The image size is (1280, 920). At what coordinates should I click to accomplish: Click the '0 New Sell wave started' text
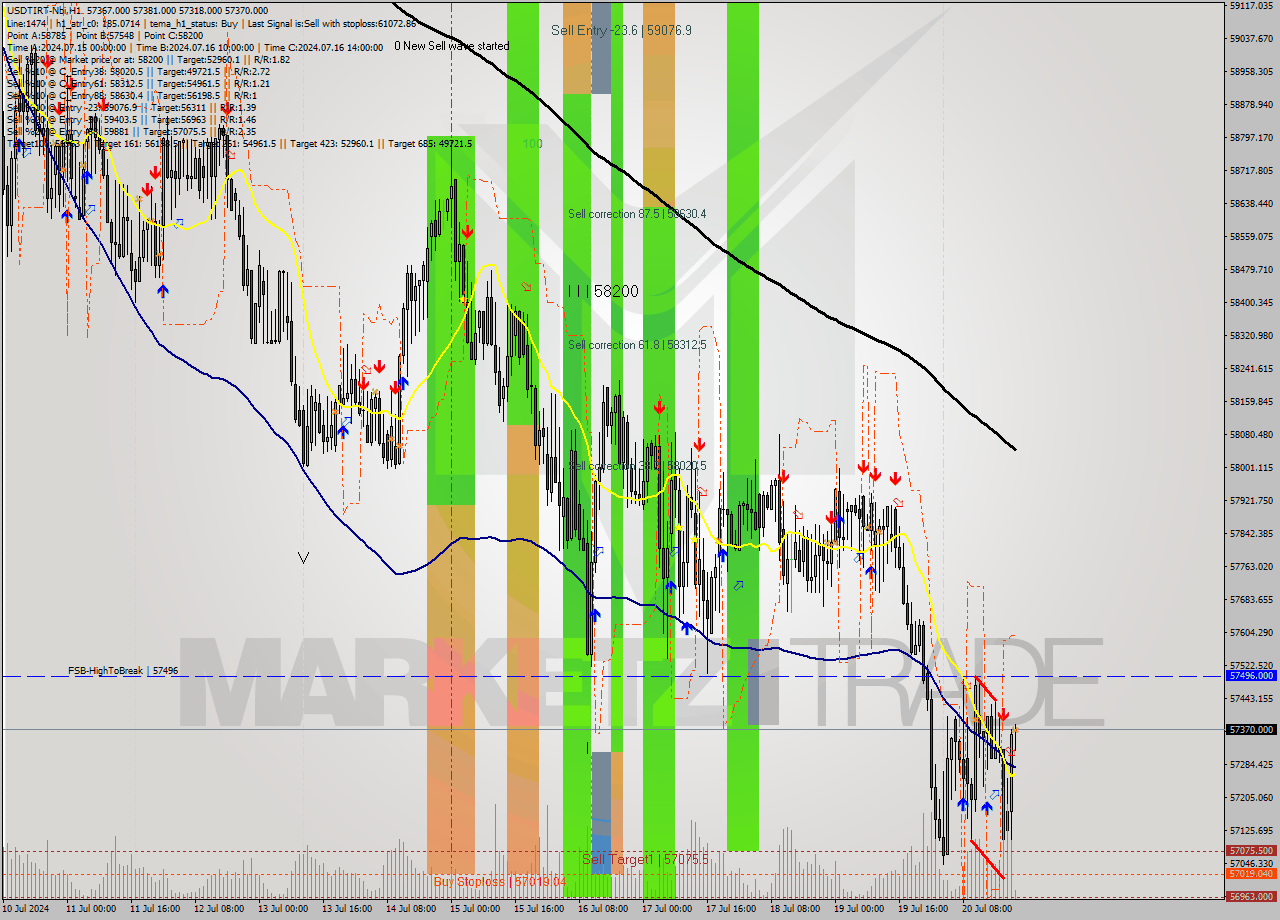tap(451, 46)
